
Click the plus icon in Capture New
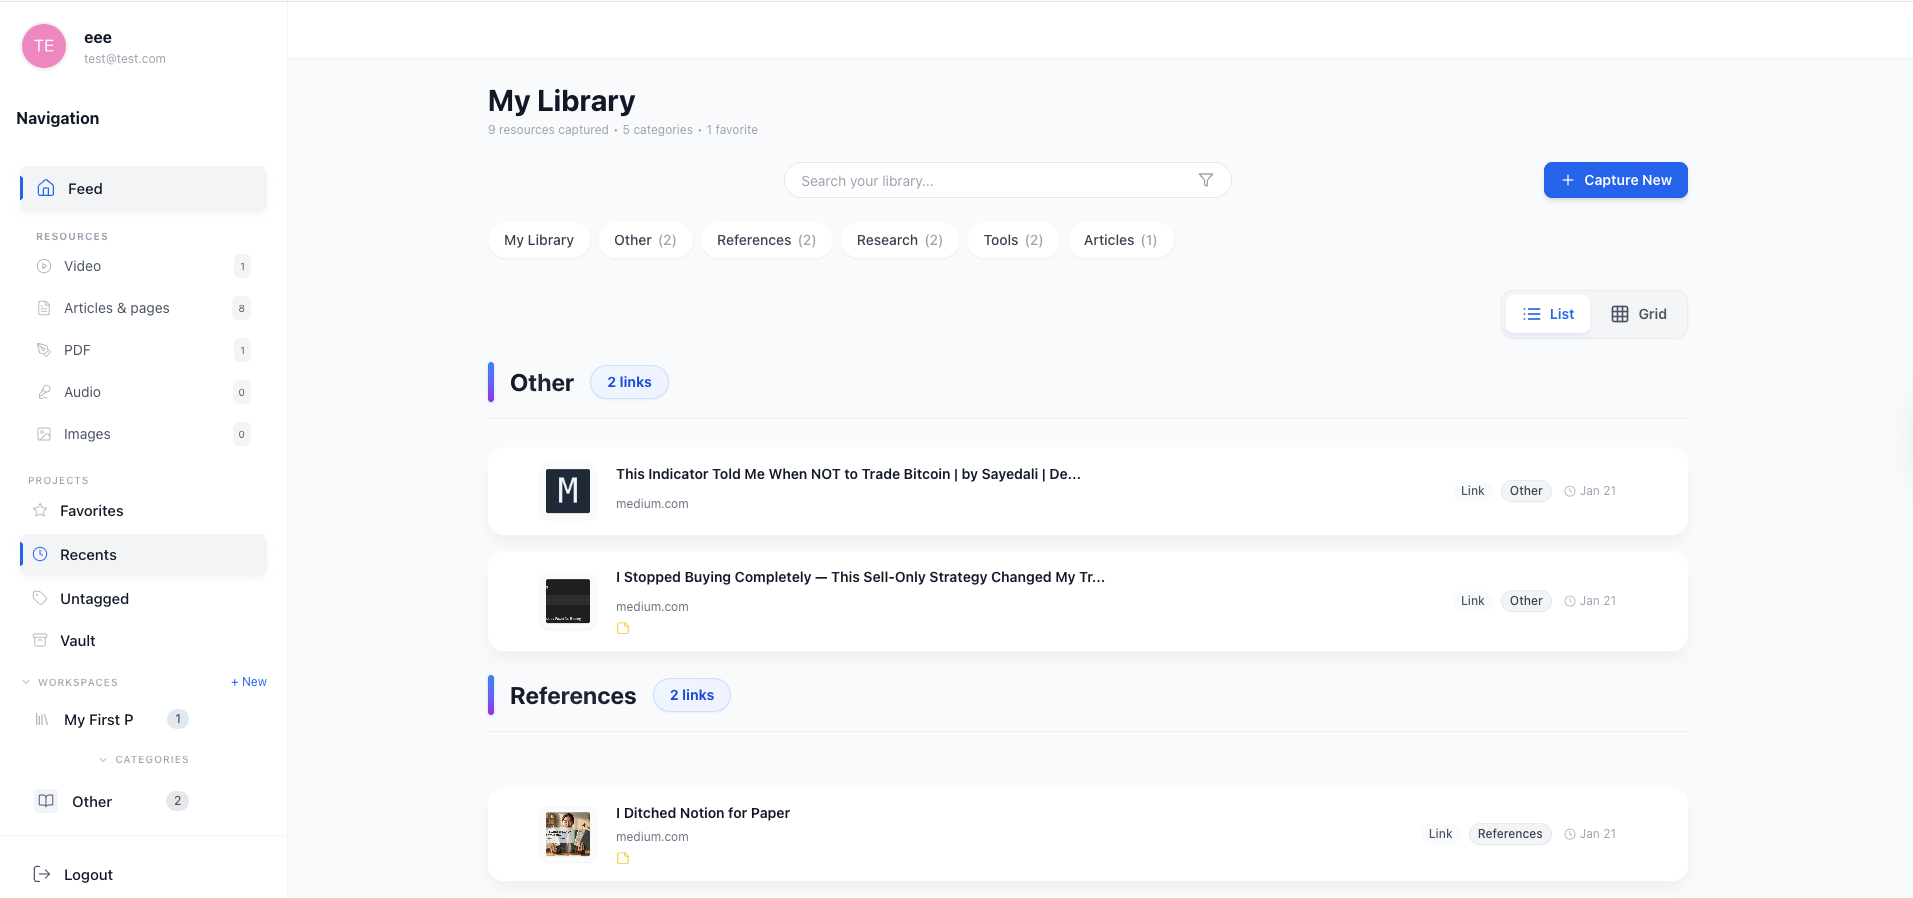1568,180
